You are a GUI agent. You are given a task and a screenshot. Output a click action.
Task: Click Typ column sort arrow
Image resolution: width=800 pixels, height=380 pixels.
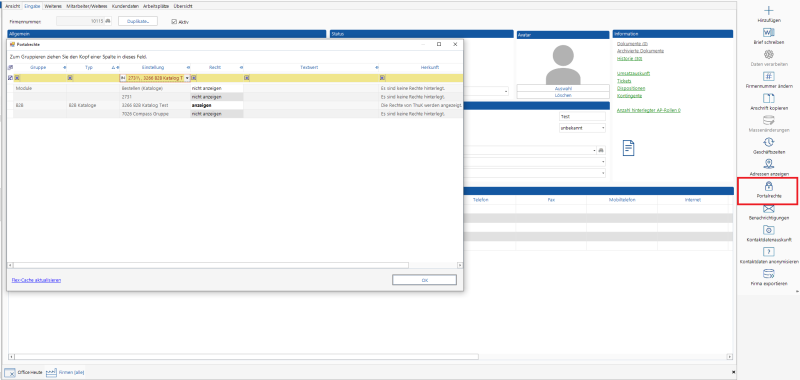pos(113,67)
